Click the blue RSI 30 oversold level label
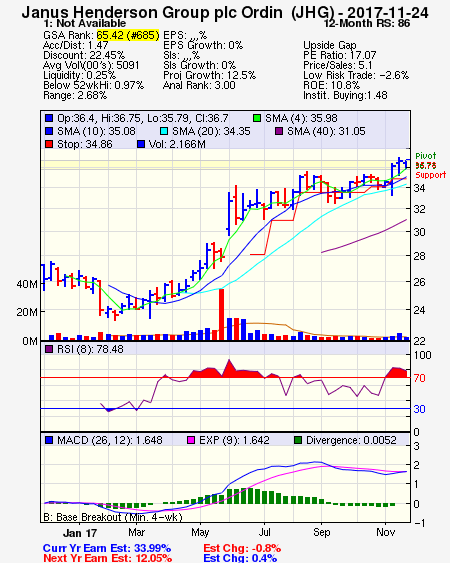 pos(419,409)
